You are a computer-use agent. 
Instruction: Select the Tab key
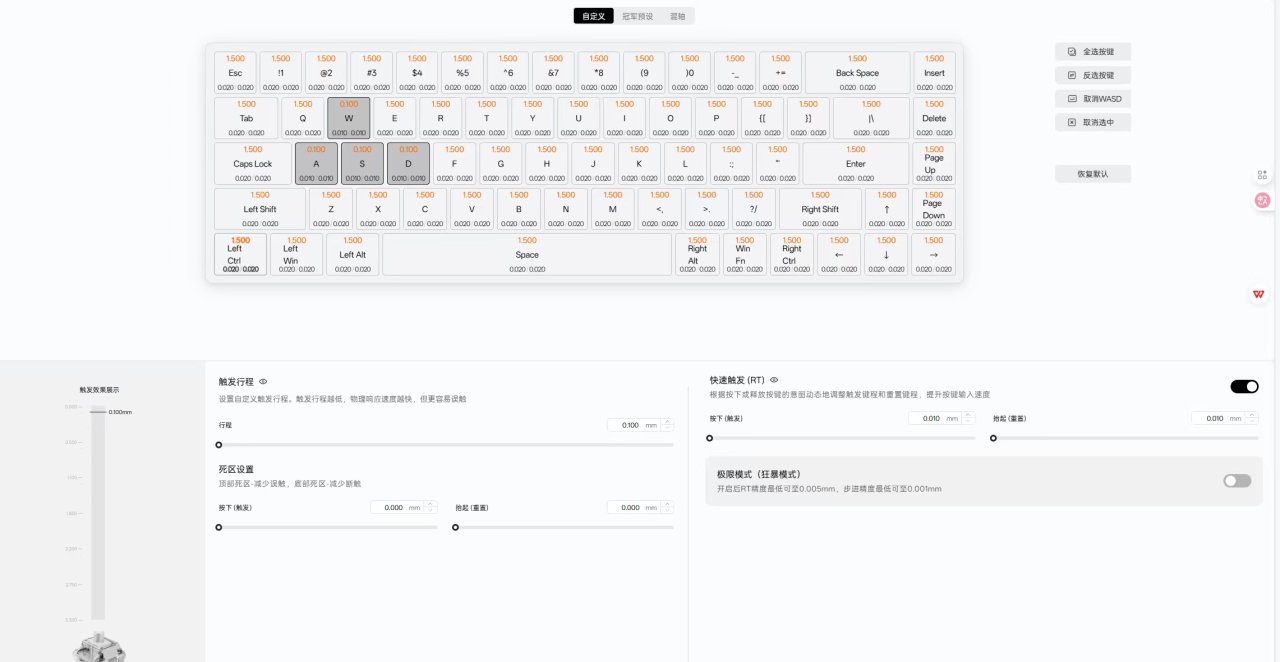246,118
